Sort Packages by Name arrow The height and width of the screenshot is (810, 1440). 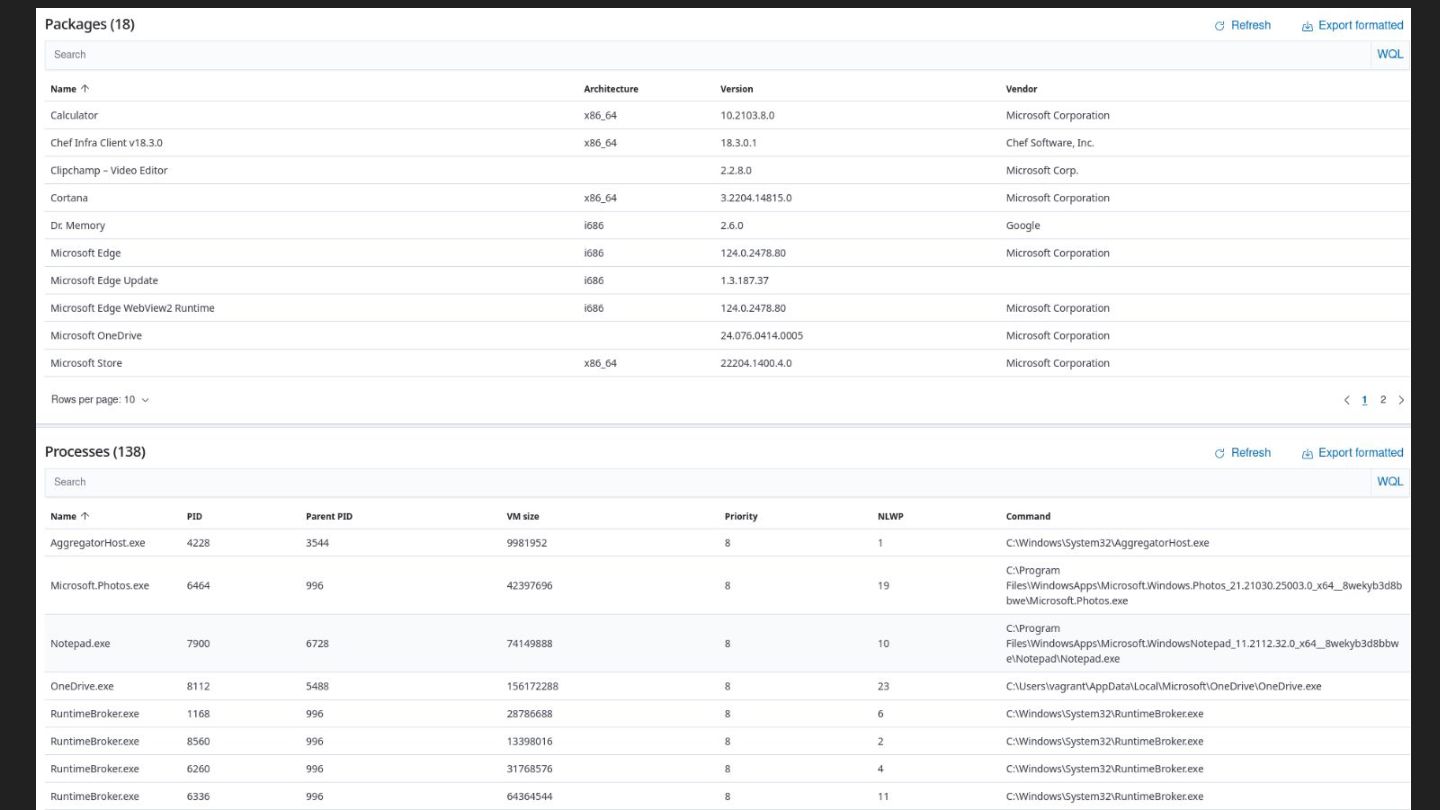[84, 89]
